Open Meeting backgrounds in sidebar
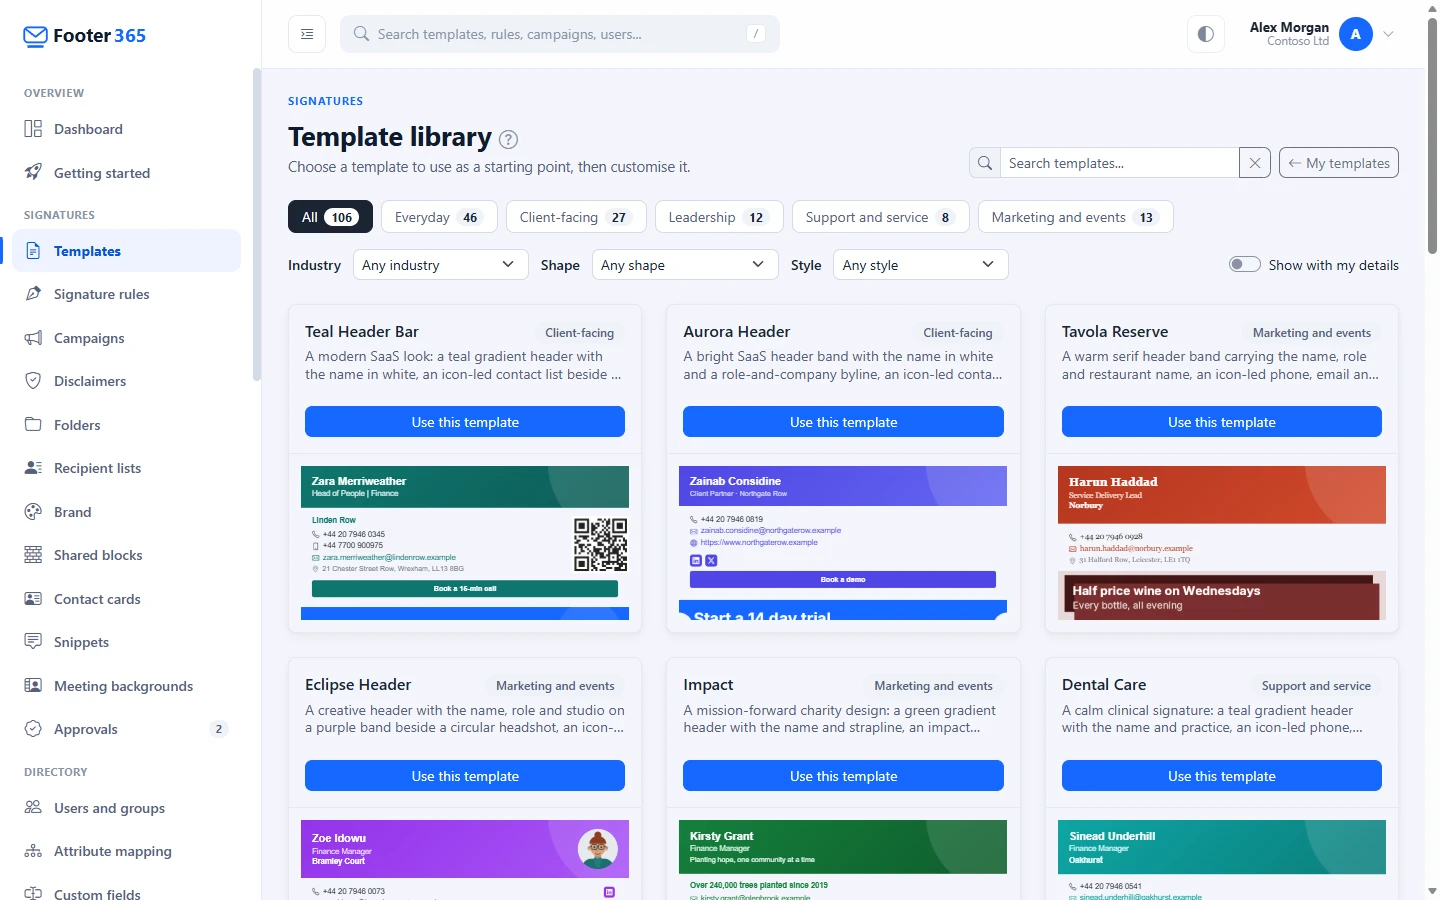This screenshot has height=900, width=1440. (x=126, y=686)
